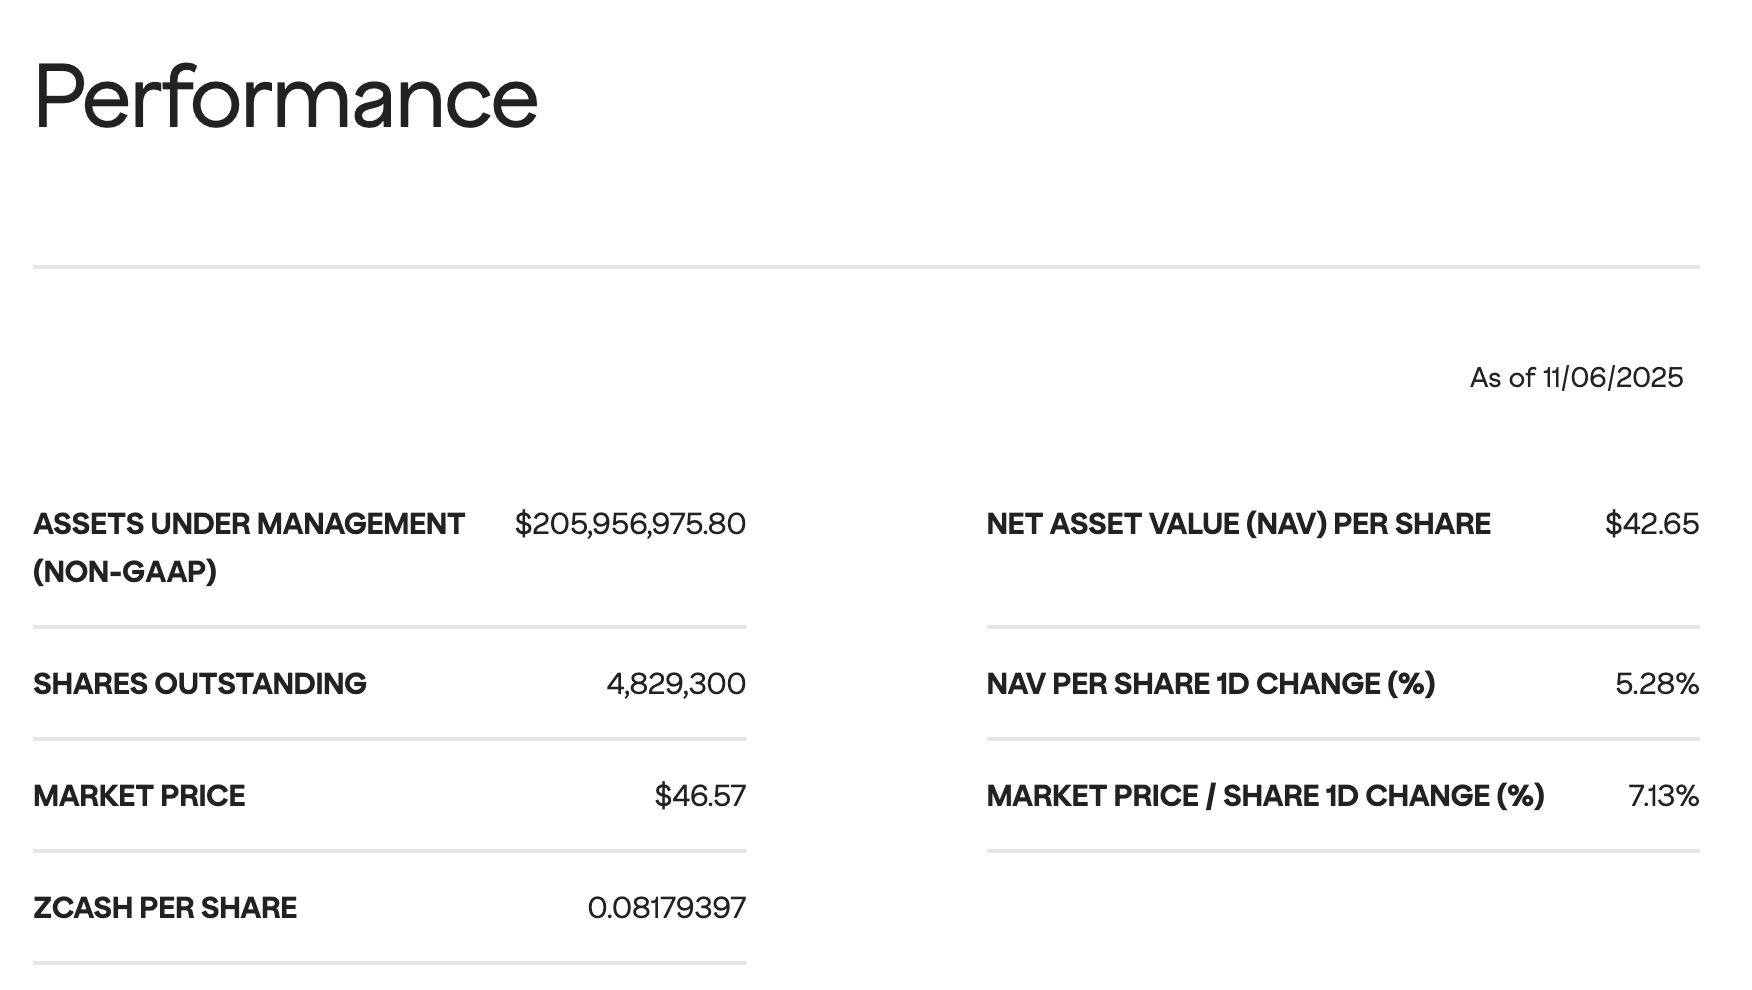
Task: Select the $42.65 NAV value
Action: click(1651, 524)
